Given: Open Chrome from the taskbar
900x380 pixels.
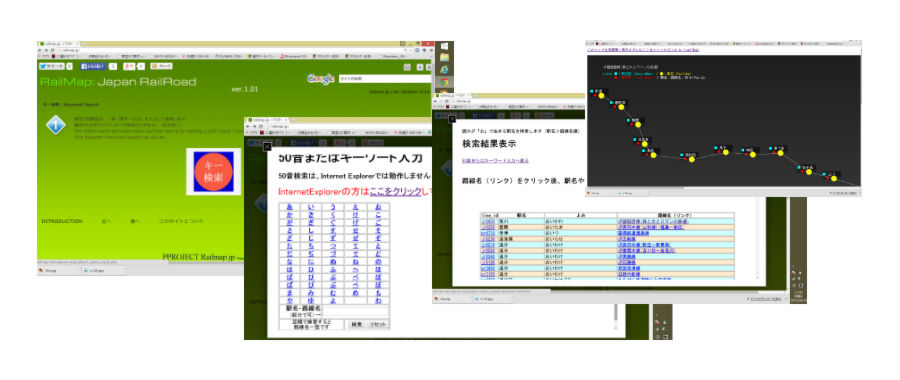Looking at the screenshot, I should (444, 82).
